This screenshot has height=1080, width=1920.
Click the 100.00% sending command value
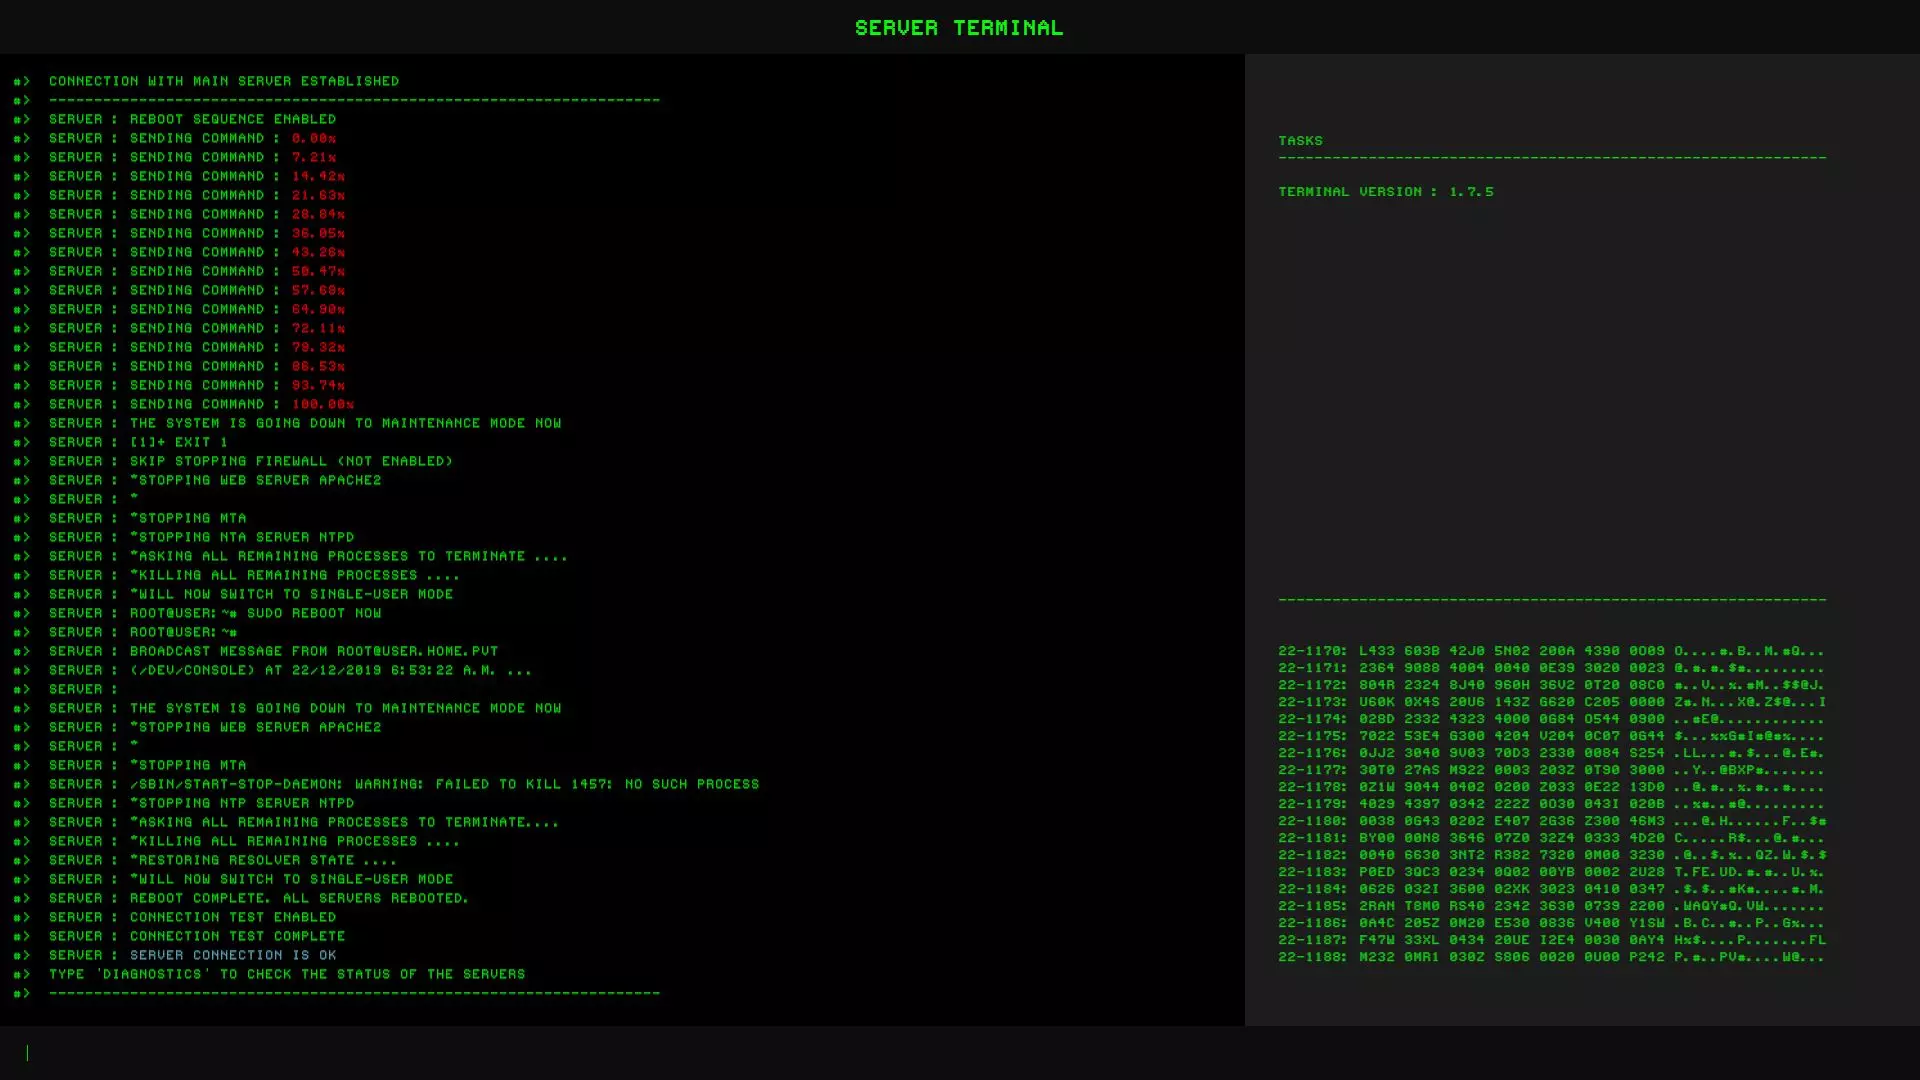[x=322, y=404]
